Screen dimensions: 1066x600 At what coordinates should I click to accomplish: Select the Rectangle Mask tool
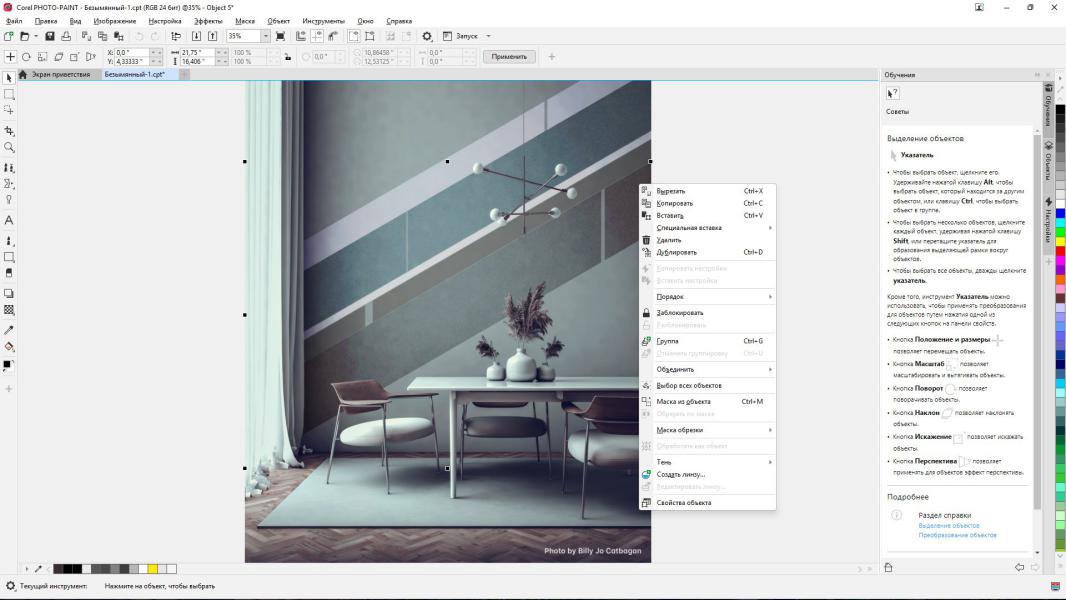[x=9, y=95]
